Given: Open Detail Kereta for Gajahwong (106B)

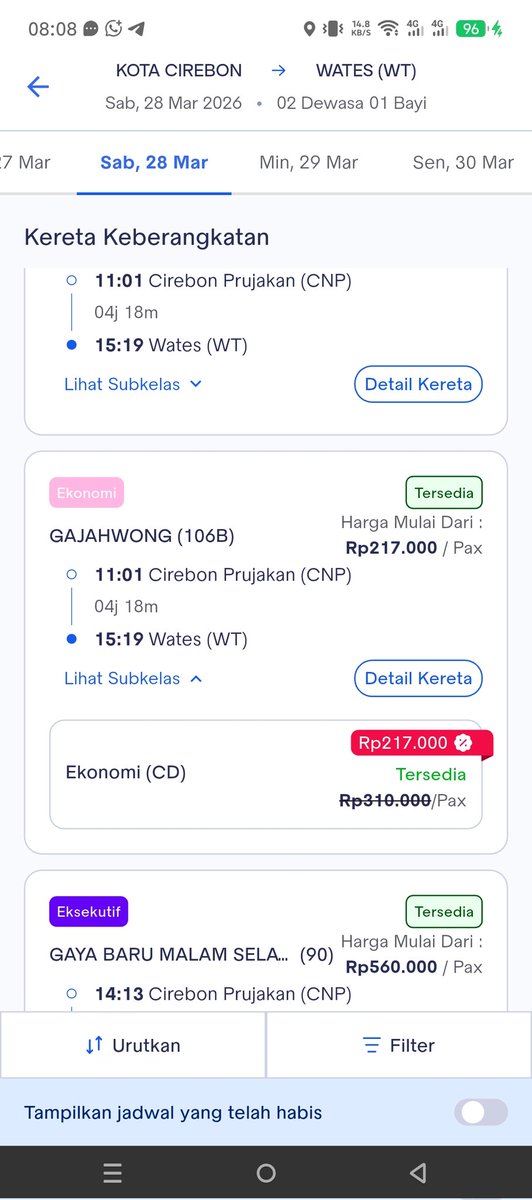Looking at the screenshot, I should pyautogui.click(x=418, y=678).
